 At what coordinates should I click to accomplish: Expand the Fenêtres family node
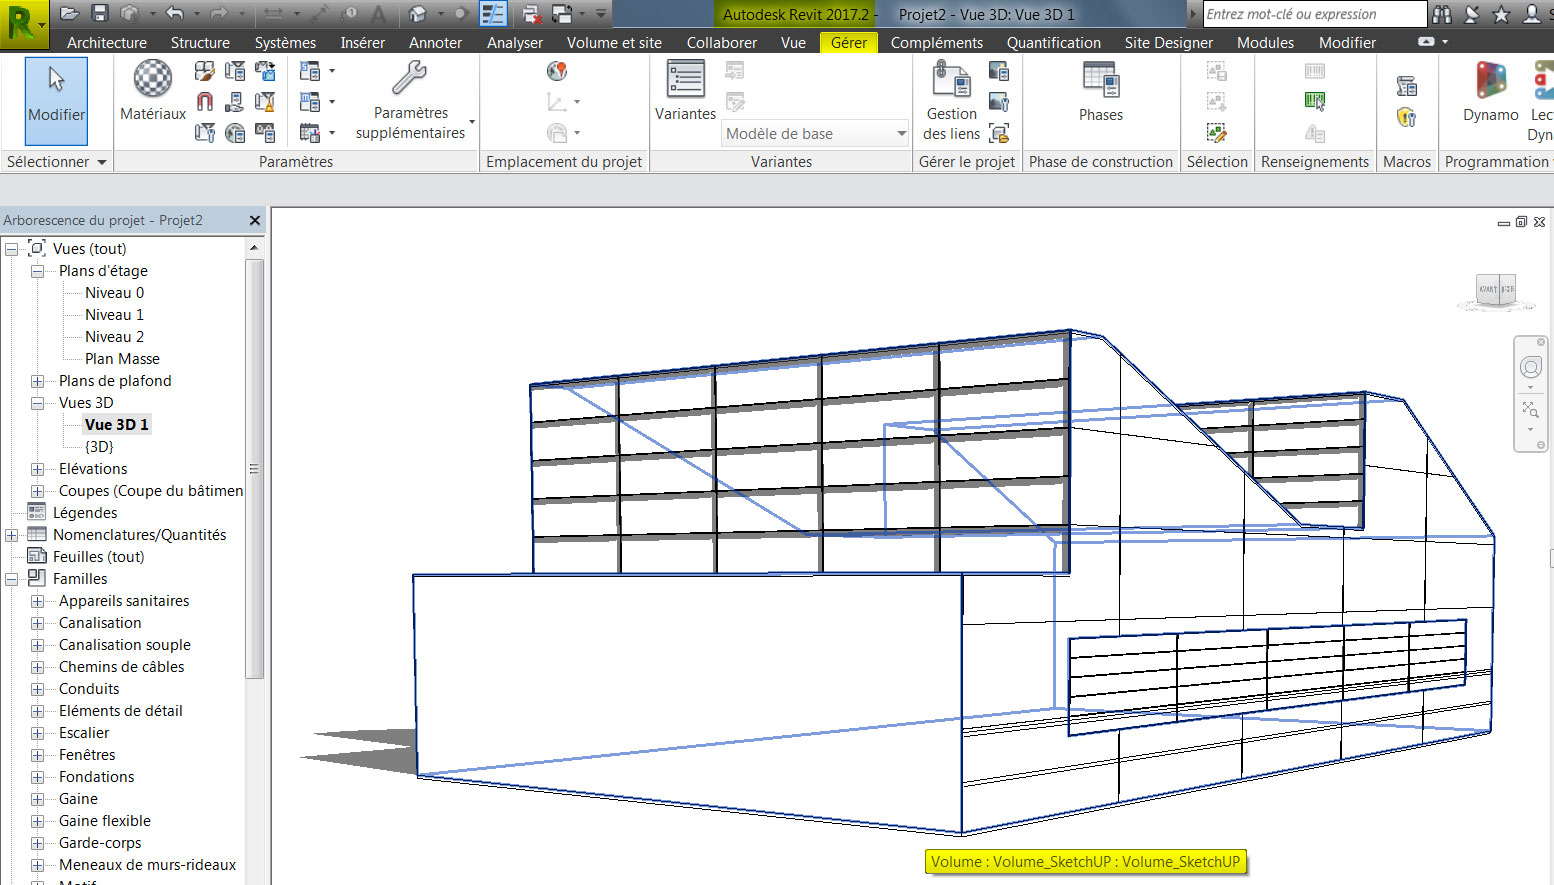click(x=37, y=754)
